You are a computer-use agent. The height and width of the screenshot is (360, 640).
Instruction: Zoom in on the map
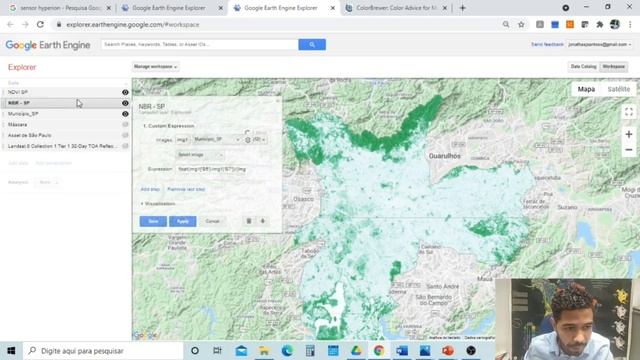pyautogui.click(x=629, y=134)
